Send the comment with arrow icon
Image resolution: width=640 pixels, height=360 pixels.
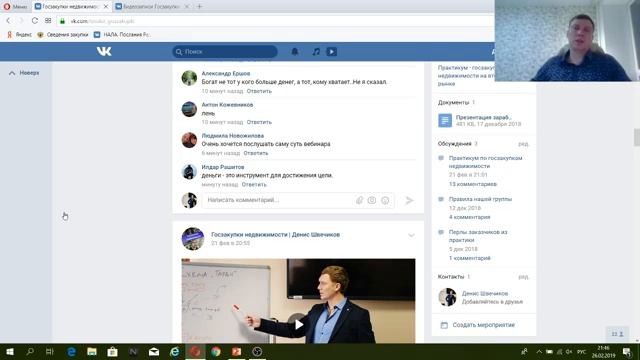409,200
